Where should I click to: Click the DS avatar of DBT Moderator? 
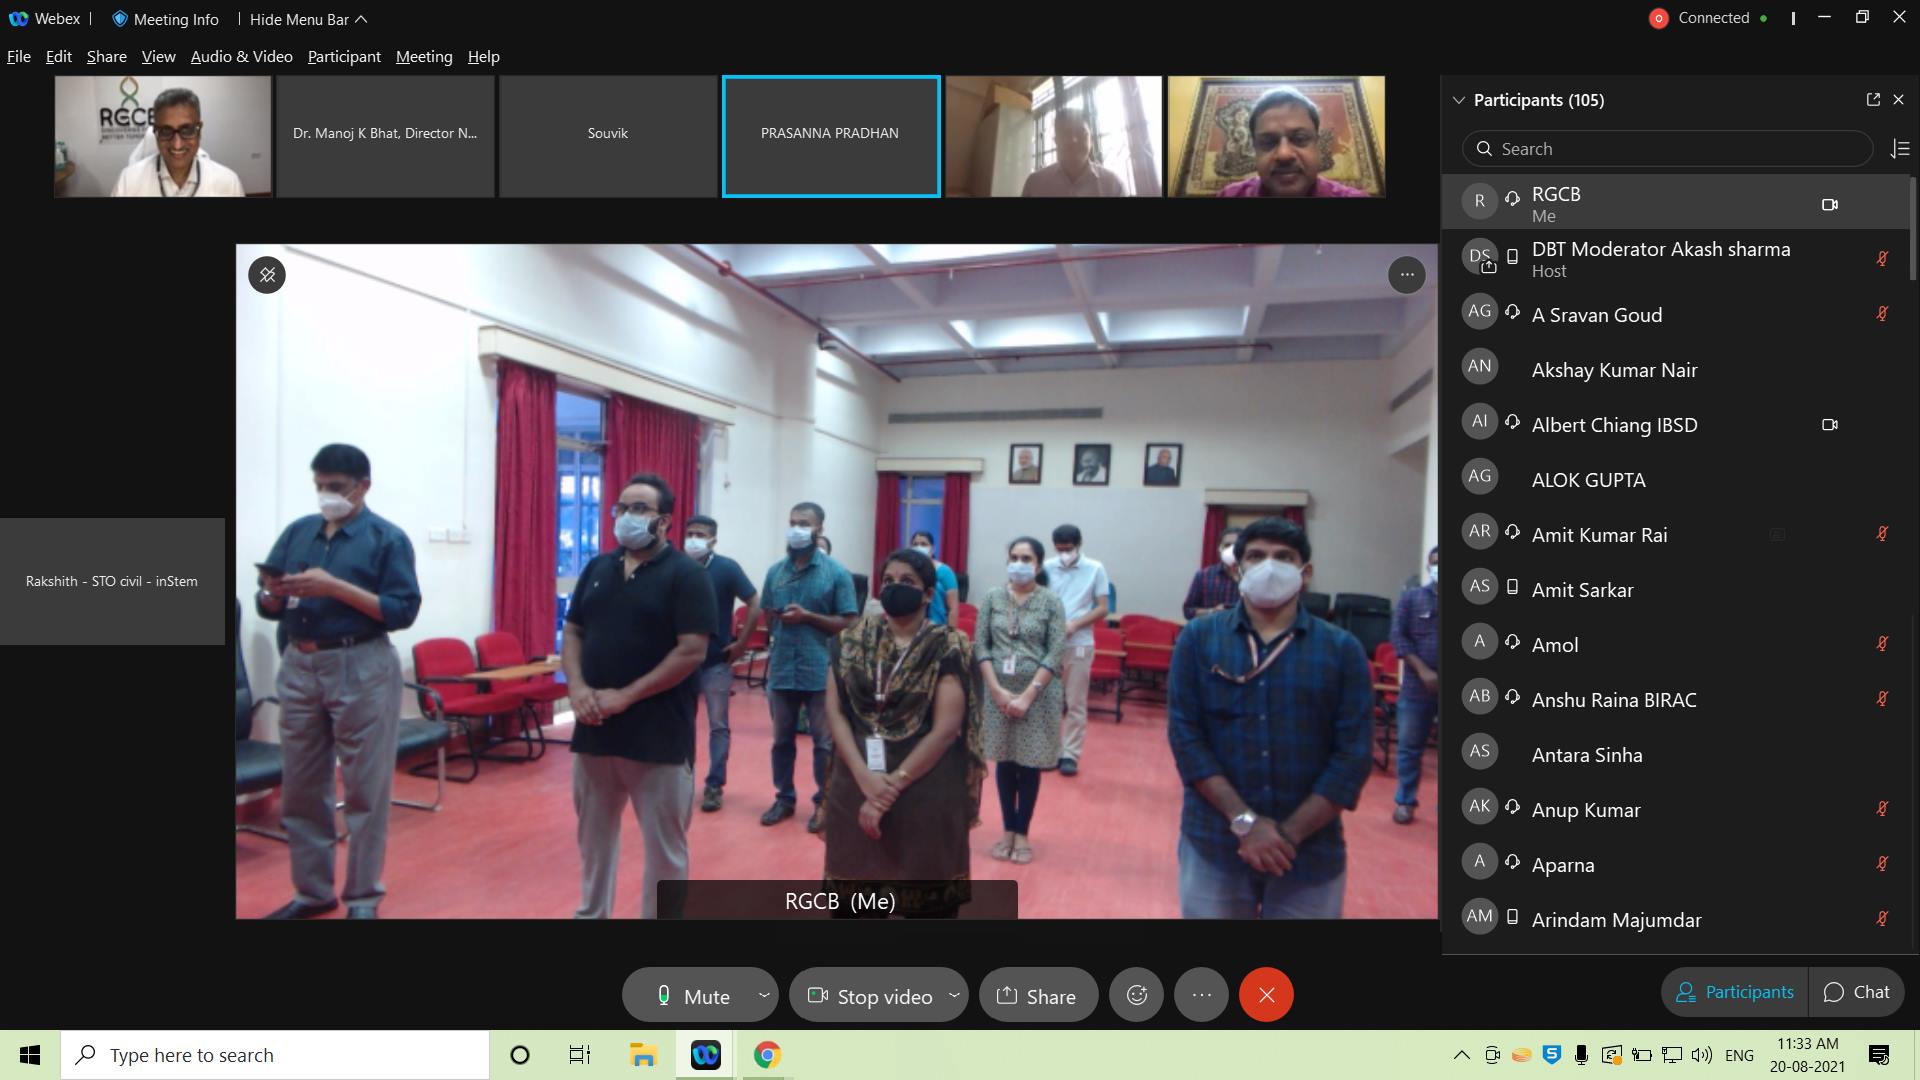click(x=1480, y=256)
